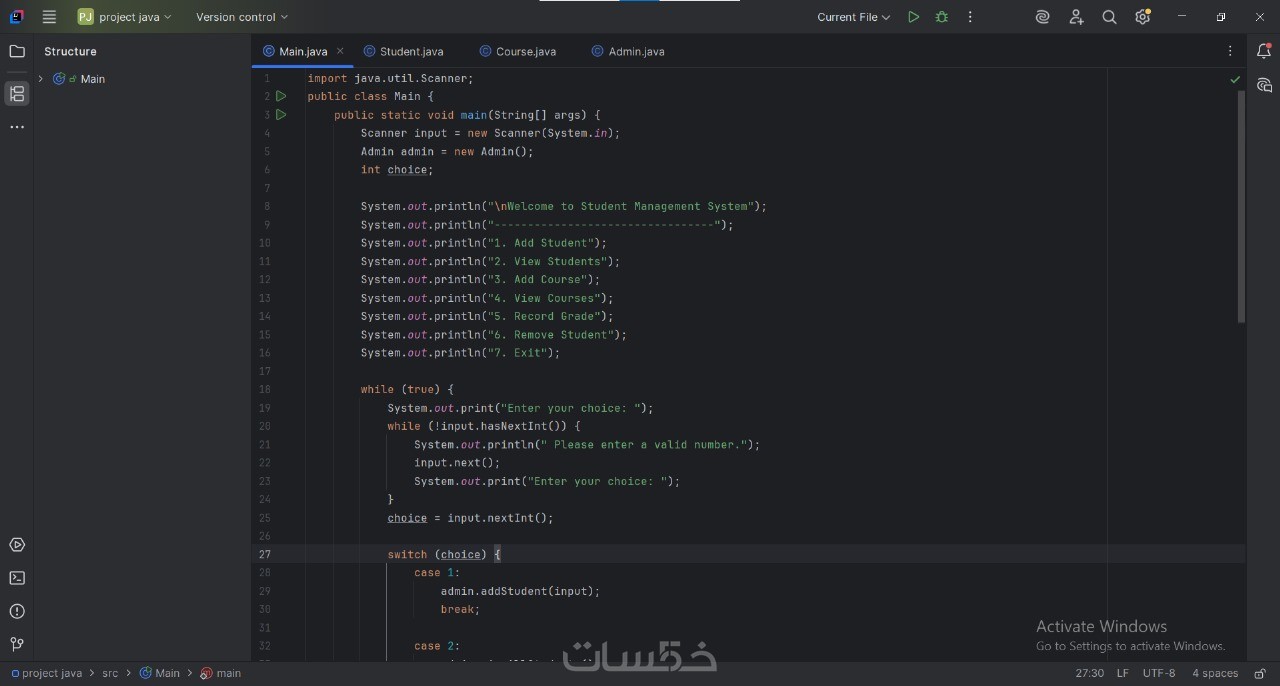Toggle the Structure tool window icon
The width and height of the screenshot is (1280, 686).
tap(17, 94)
